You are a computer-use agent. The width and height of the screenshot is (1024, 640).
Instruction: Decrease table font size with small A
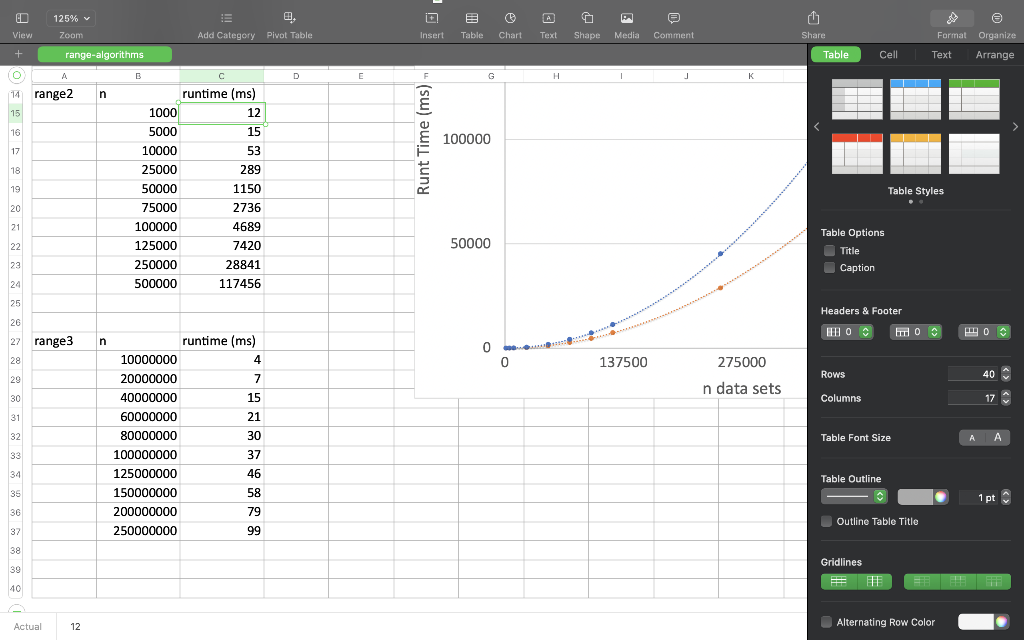pyautogui.click(x=972, y=438)
